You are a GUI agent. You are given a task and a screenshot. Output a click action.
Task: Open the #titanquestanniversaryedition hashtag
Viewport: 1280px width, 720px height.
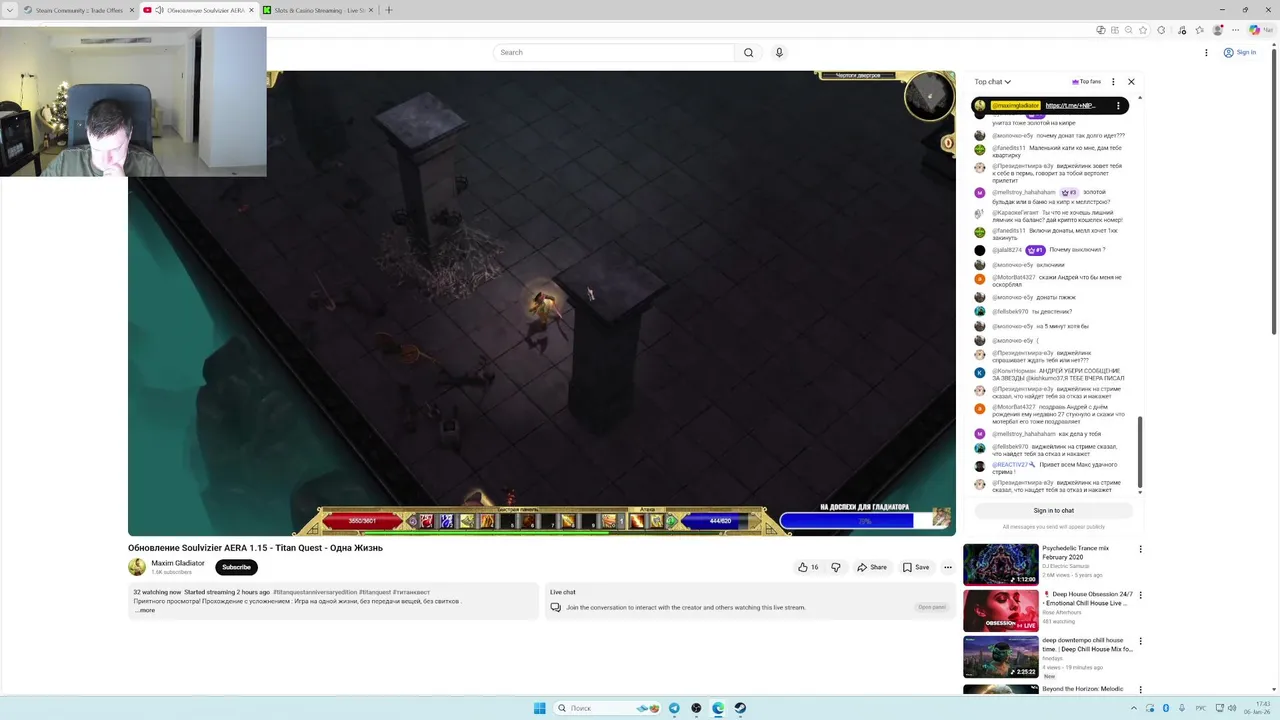pos(315,592)
